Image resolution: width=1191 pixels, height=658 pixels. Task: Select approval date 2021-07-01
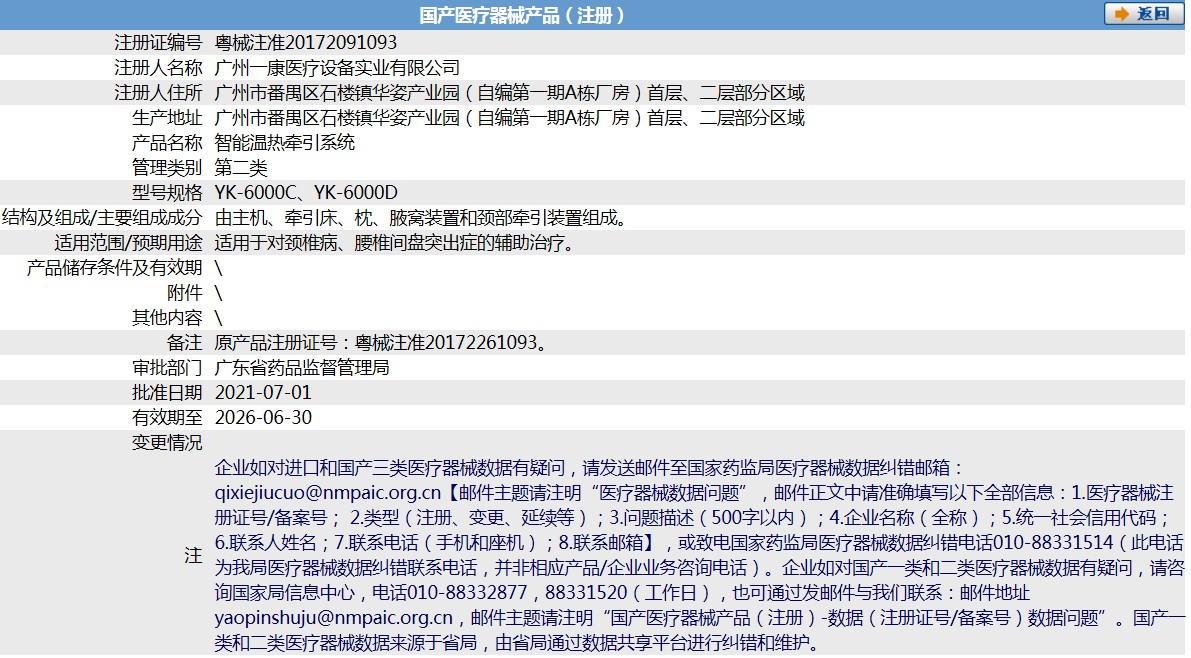coord(263,393)
